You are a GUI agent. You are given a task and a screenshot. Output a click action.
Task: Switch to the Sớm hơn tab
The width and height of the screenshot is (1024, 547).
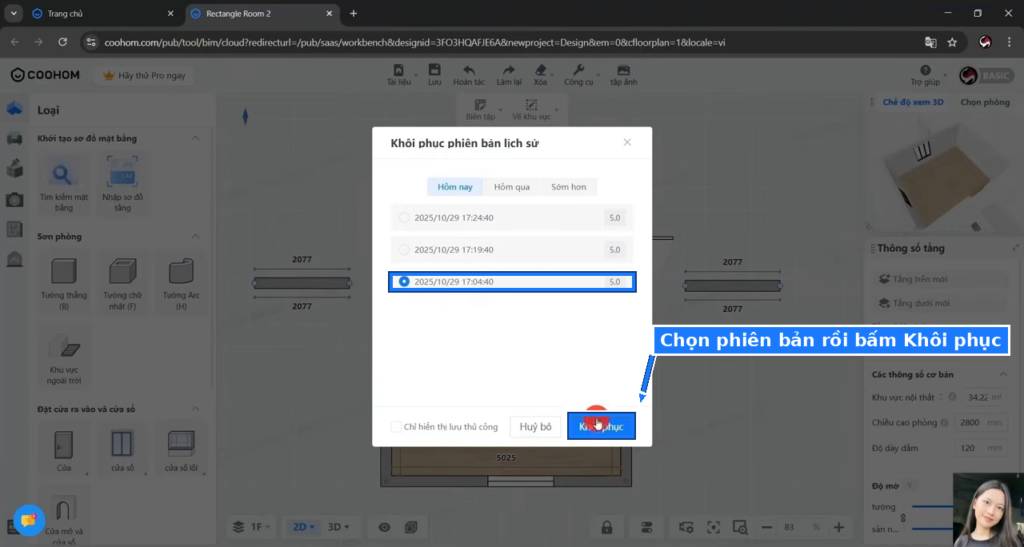[x=568, y=187]
